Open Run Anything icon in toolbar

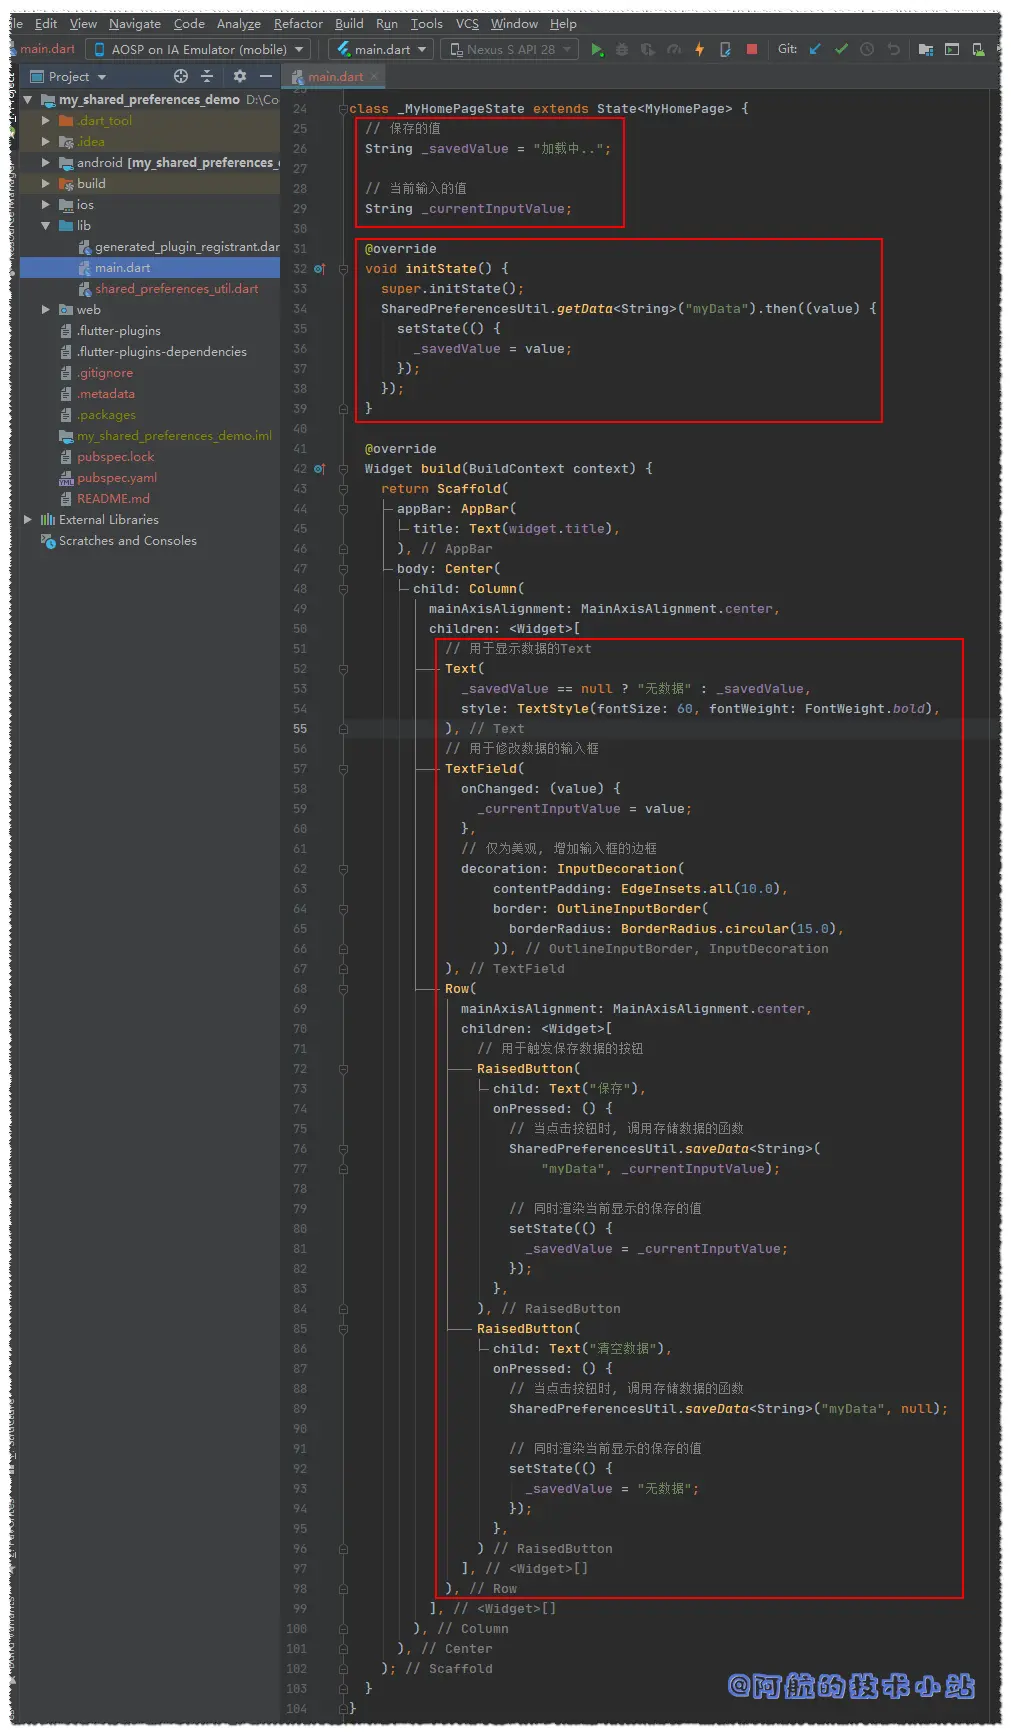point(952,49)
